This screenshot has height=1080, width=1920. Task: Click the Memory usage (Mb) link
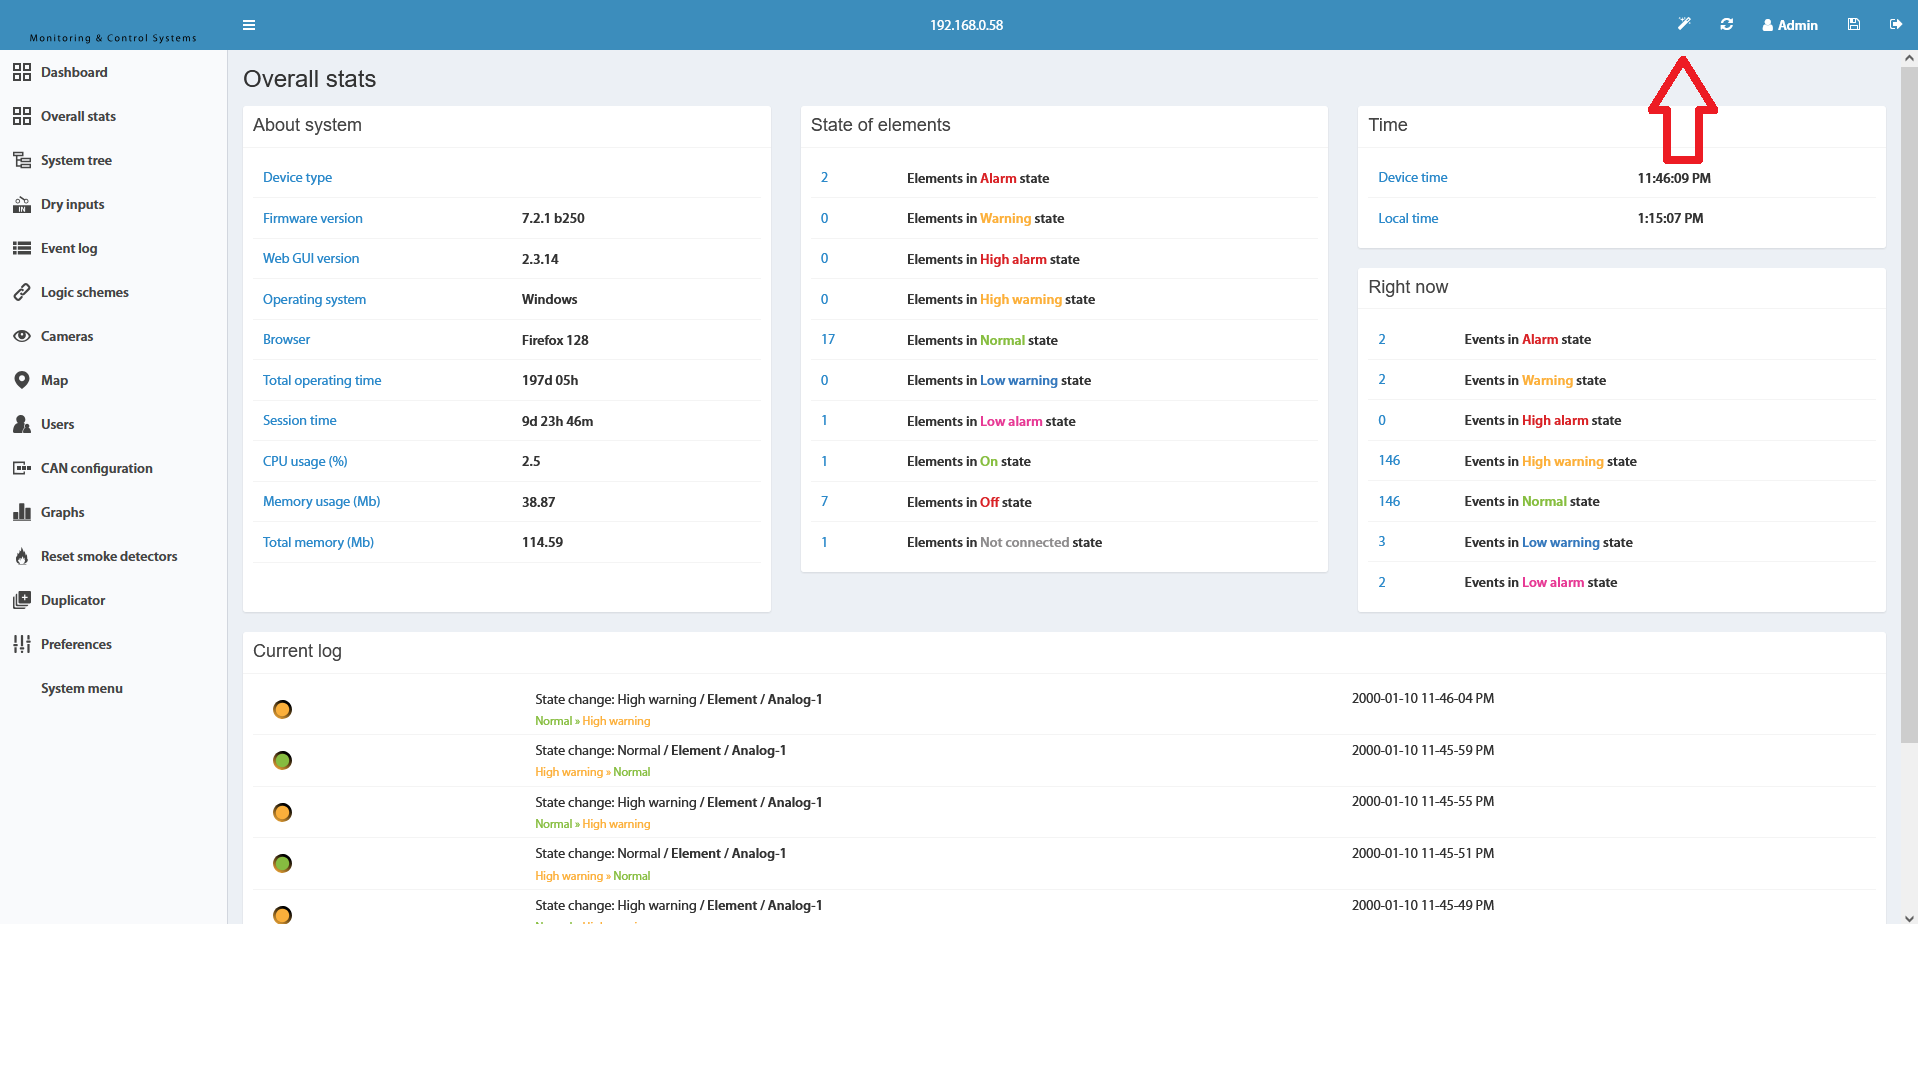(x=321, y=501)
